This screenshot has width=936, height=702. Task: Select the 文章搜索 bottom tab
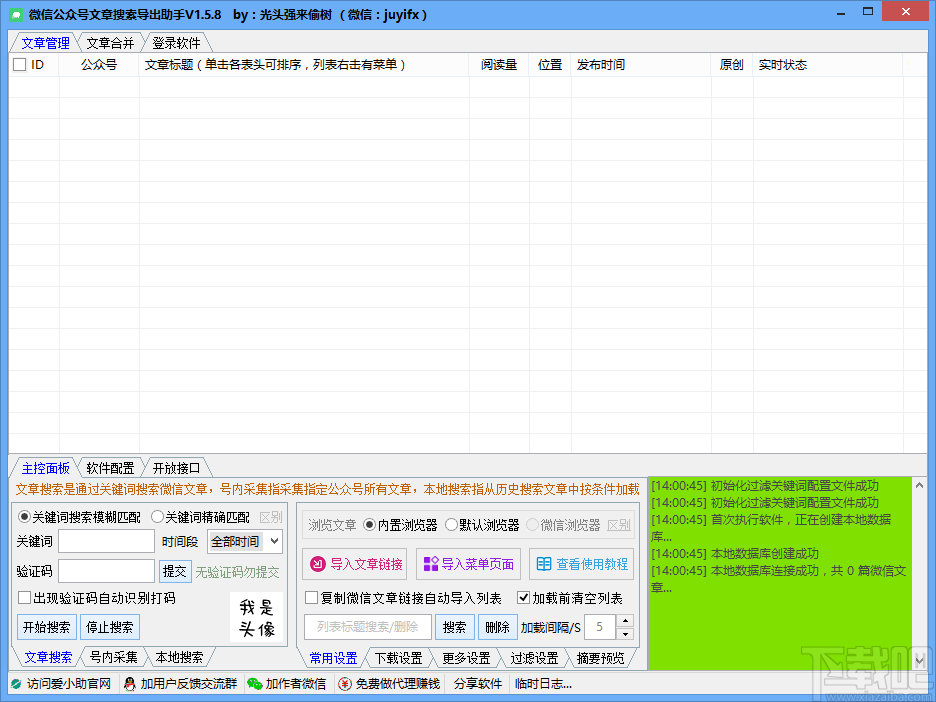click(48, 657)
